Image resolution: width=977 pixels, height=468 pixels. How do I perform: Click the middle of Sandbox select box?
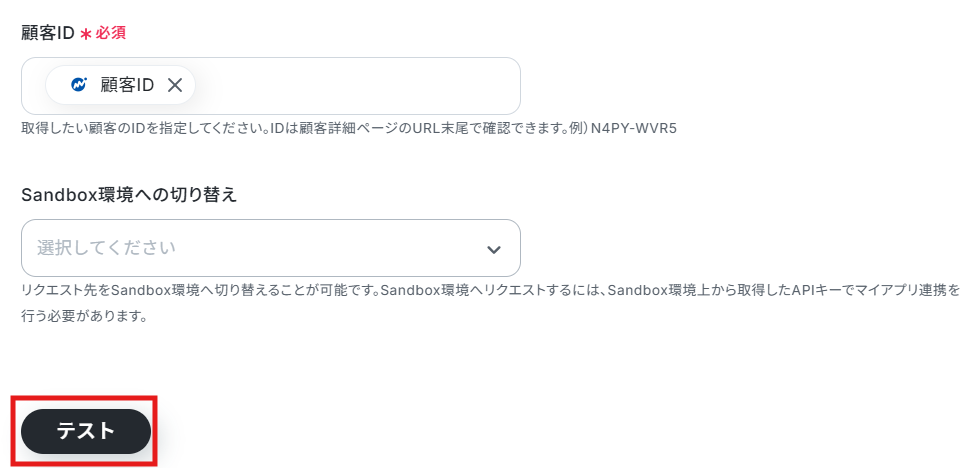[271, 248]
